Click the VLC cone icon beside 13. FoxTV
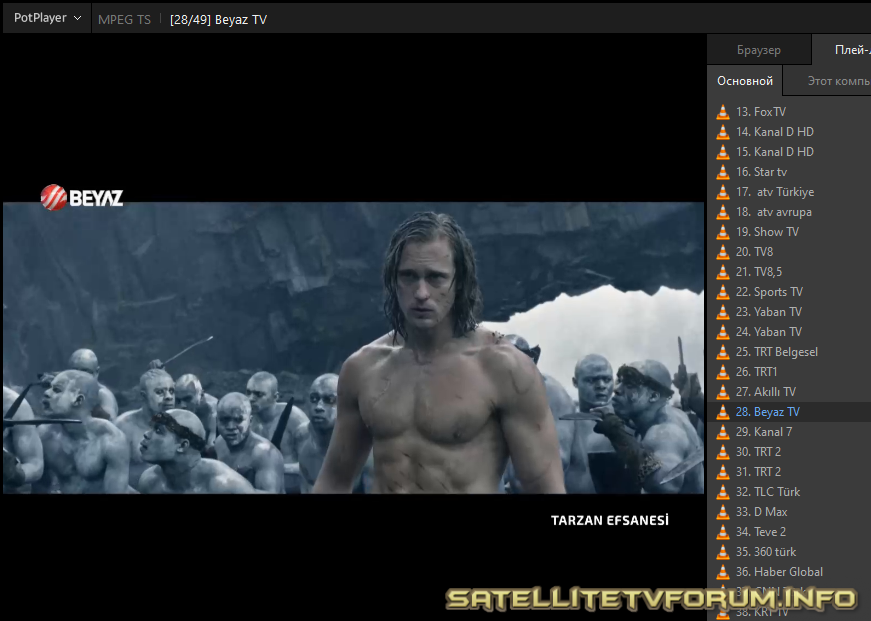The width and height of the screenshot is (871, 621). [723, 112]
